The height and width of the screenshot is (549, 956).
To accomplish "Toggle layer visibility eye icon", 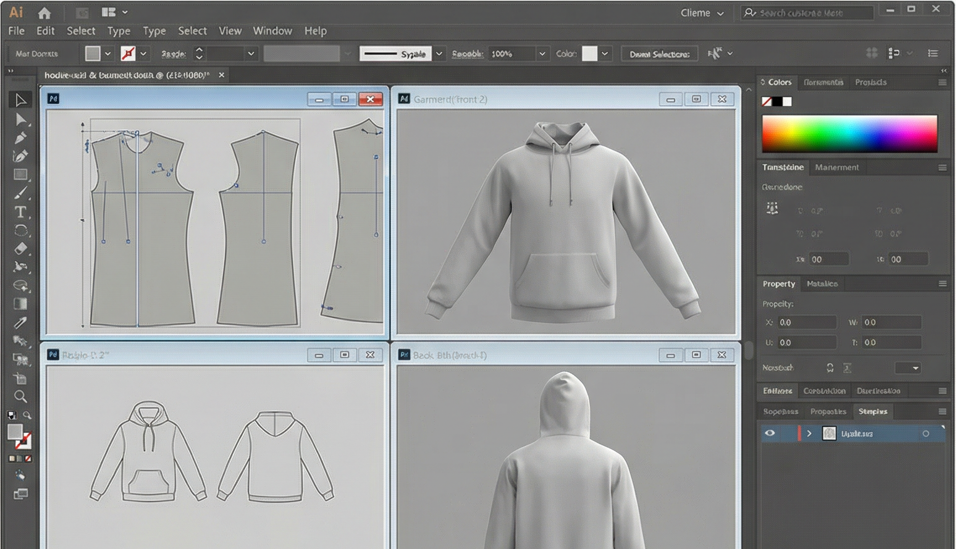I will point(770,434).
